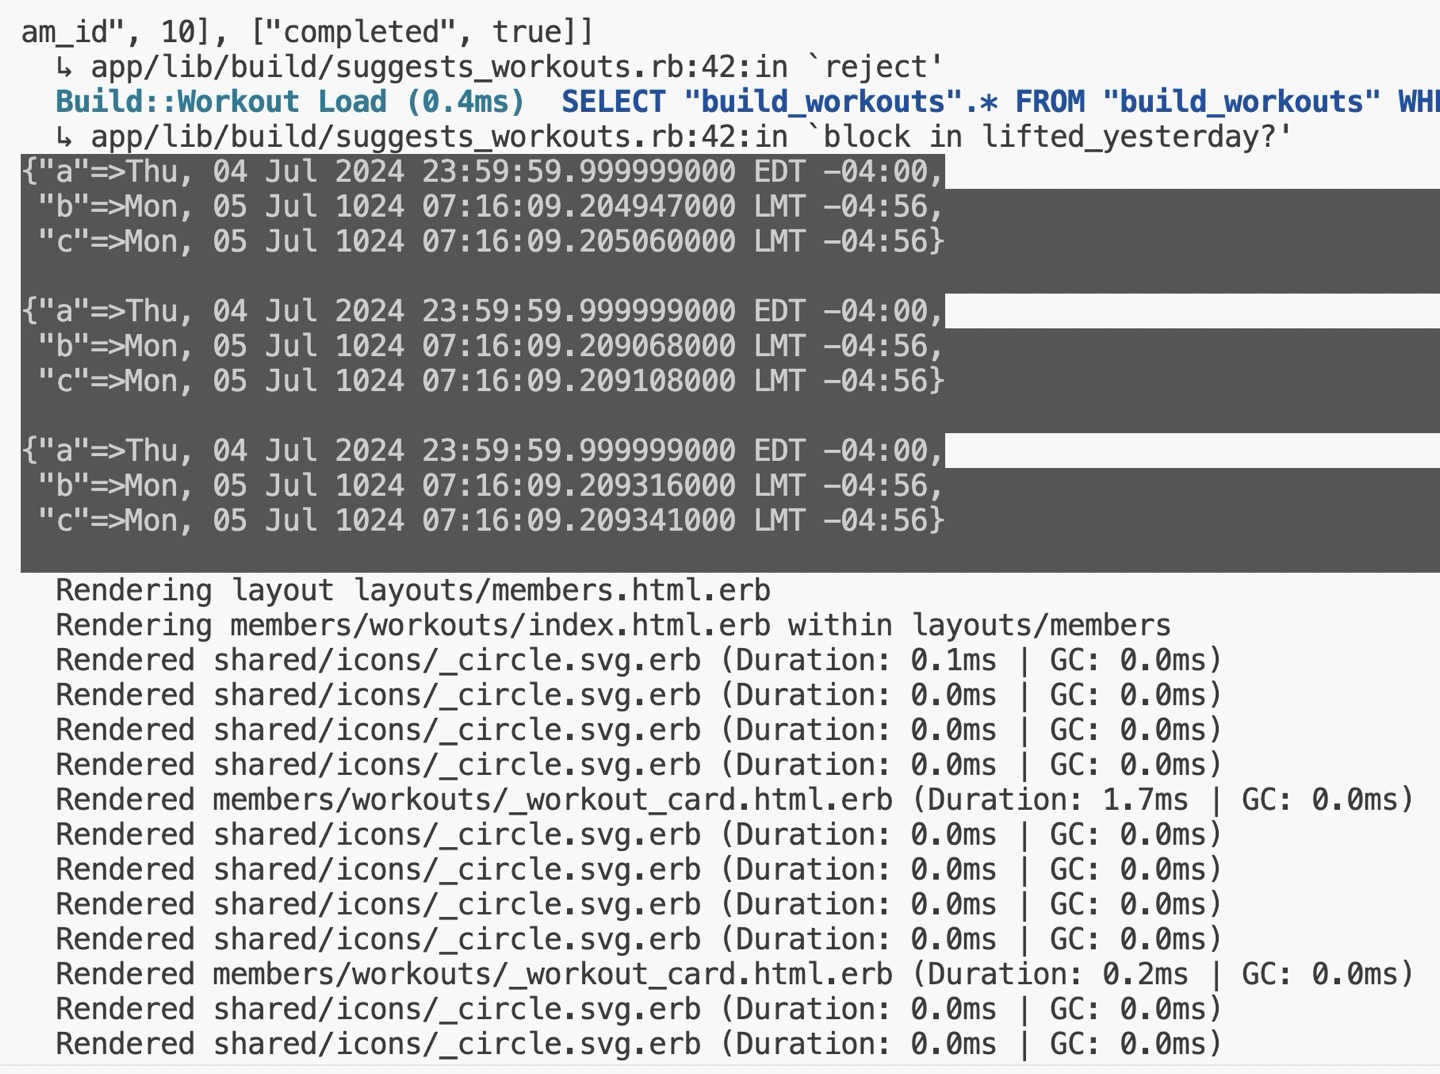Click the _circle.svg.erb line with Duration 0.1ms
Screen dimensions: 1440x1074
(x=638, y=660)
